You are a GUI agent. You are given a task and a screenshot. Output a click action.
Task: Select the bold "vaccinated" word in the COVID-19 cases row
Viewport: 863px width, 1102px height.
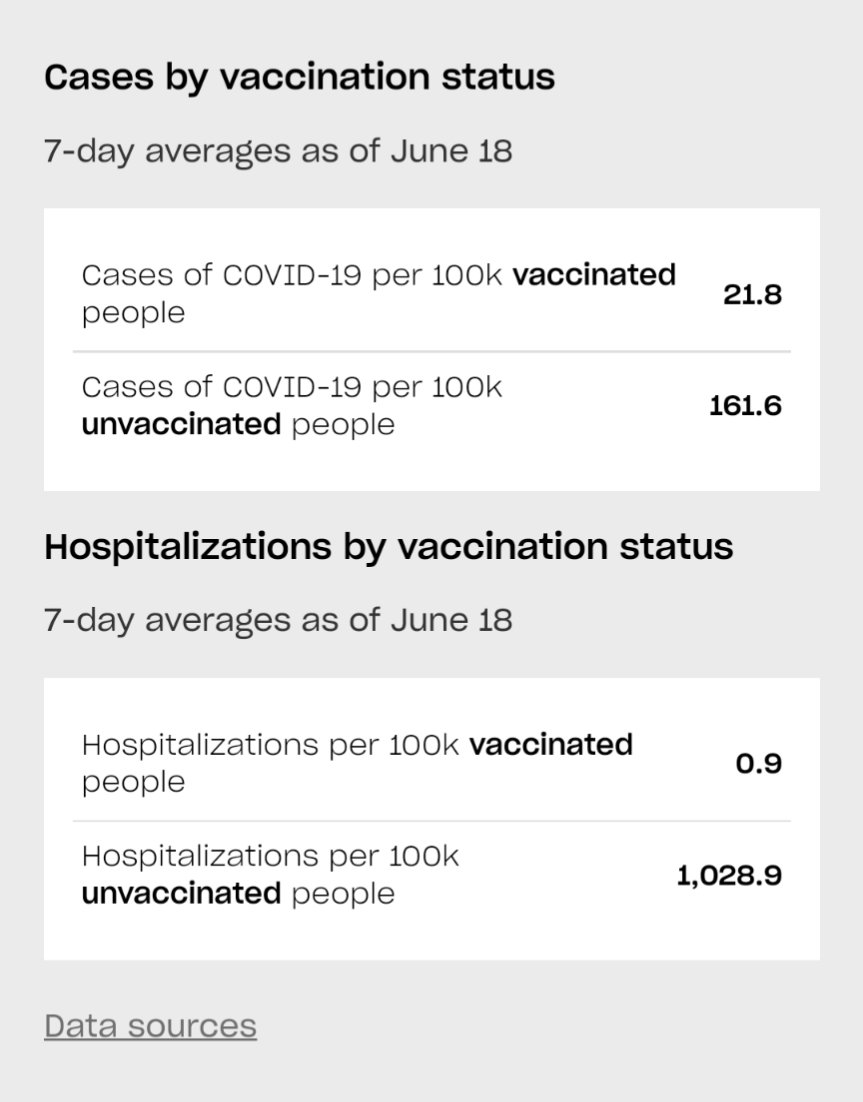pos(594,275)
